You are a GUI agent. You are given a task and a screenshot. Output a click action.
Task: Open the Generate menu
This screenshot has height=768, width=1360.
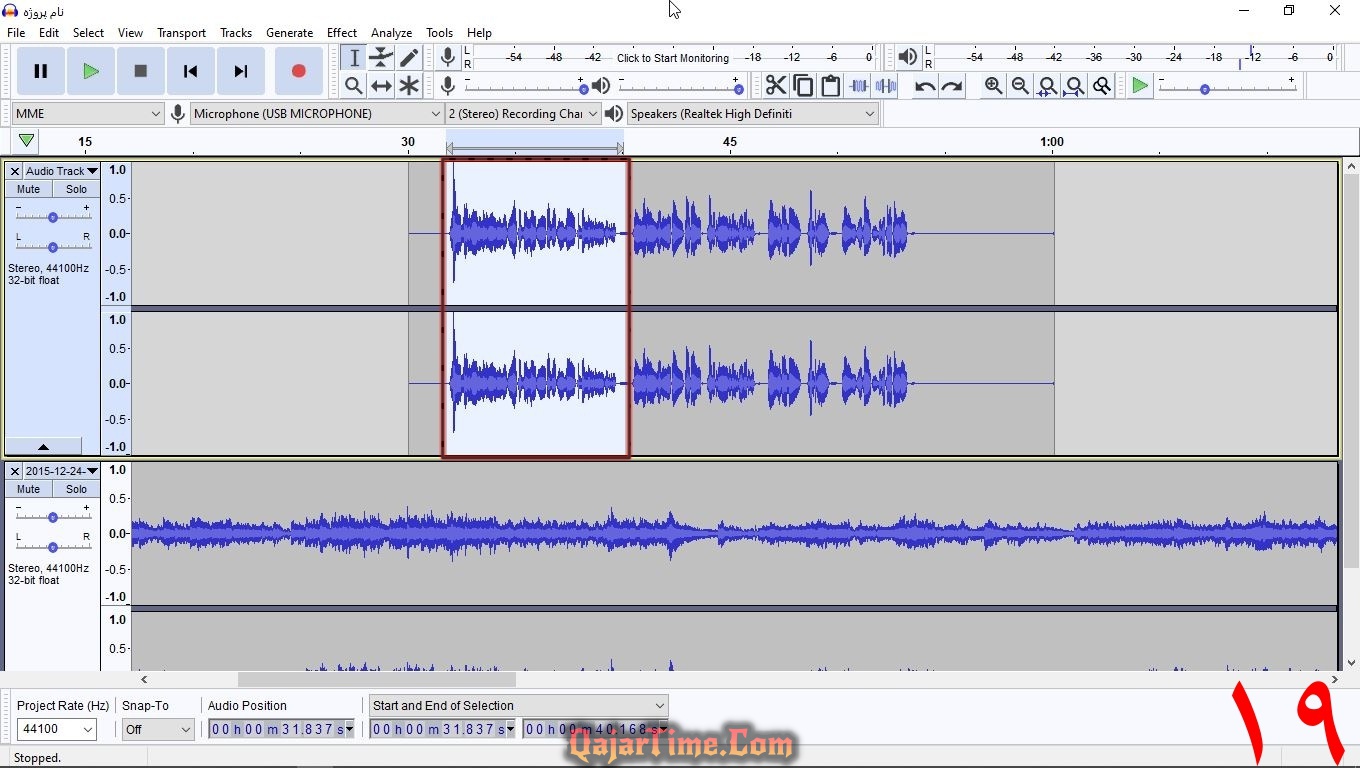pyautogui.click(x=289, y=33)
